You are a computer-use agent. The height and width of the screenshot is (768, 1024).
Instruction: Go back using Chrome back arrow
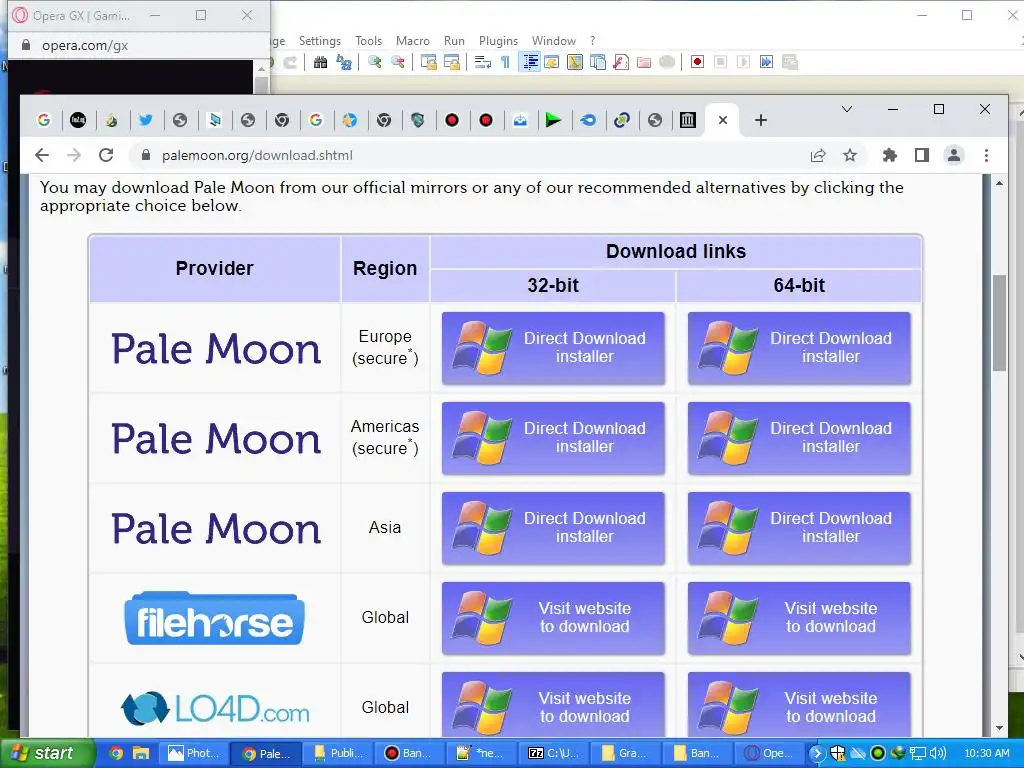pyautogui.click(x=42, y=155)
